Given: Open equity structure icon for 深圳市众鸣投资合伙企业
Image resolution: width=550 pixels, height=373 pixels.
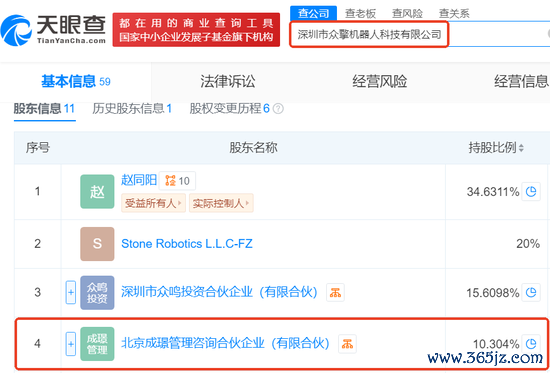Looking at the screenshot, I should click(335, 292).
